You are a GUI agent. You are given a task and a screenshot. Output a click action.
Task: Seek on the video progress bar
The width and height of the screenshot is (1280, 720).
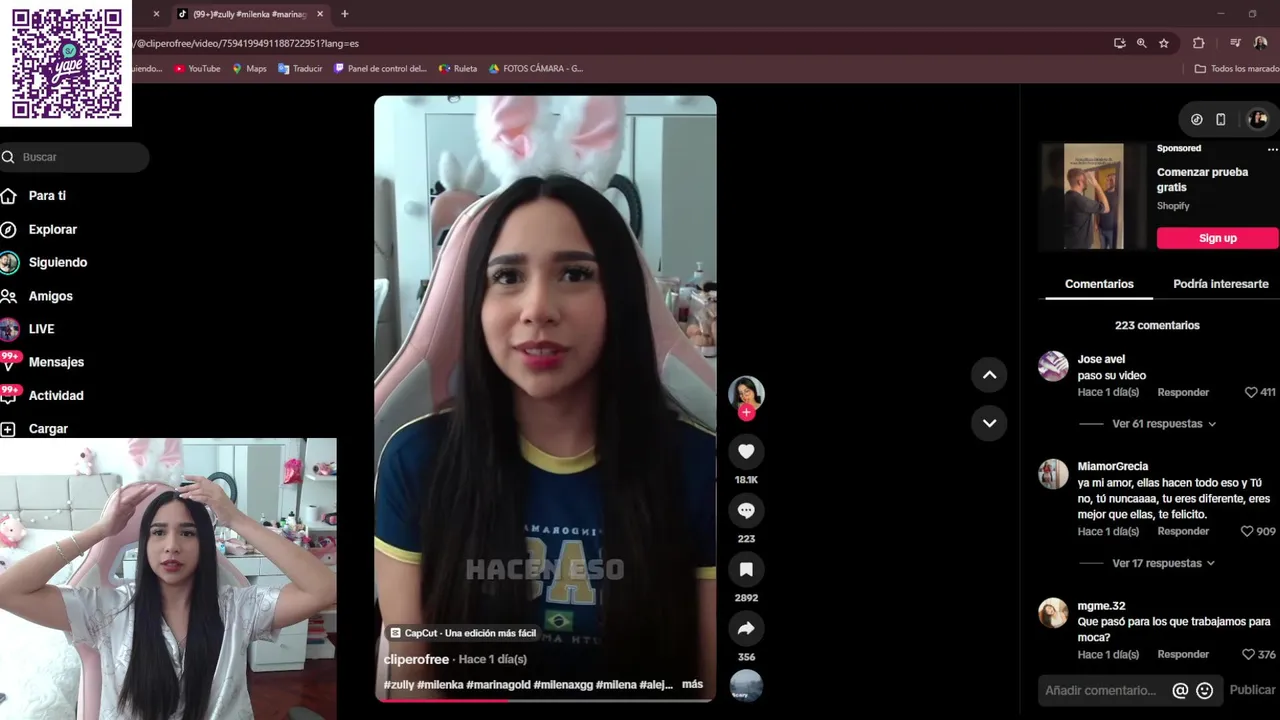coord(545,700)
